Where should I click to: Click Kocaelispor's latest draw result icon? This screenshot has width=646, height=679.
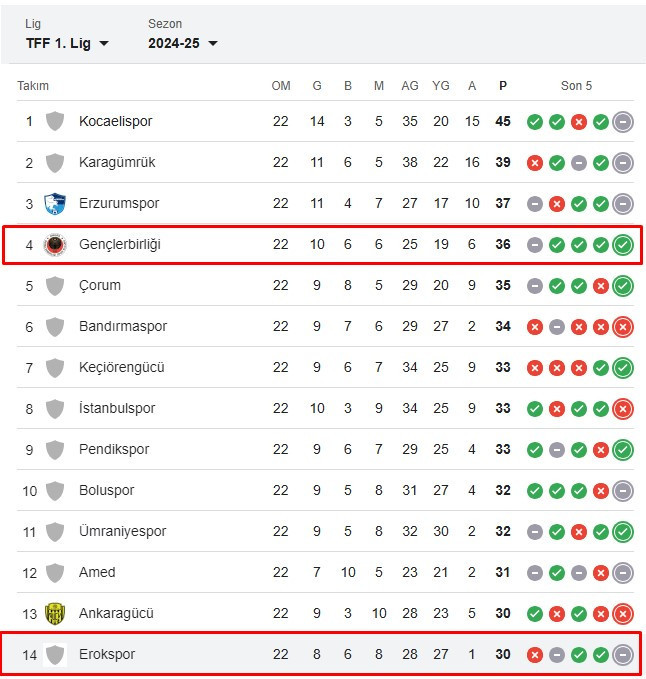(x=623, y=122)
